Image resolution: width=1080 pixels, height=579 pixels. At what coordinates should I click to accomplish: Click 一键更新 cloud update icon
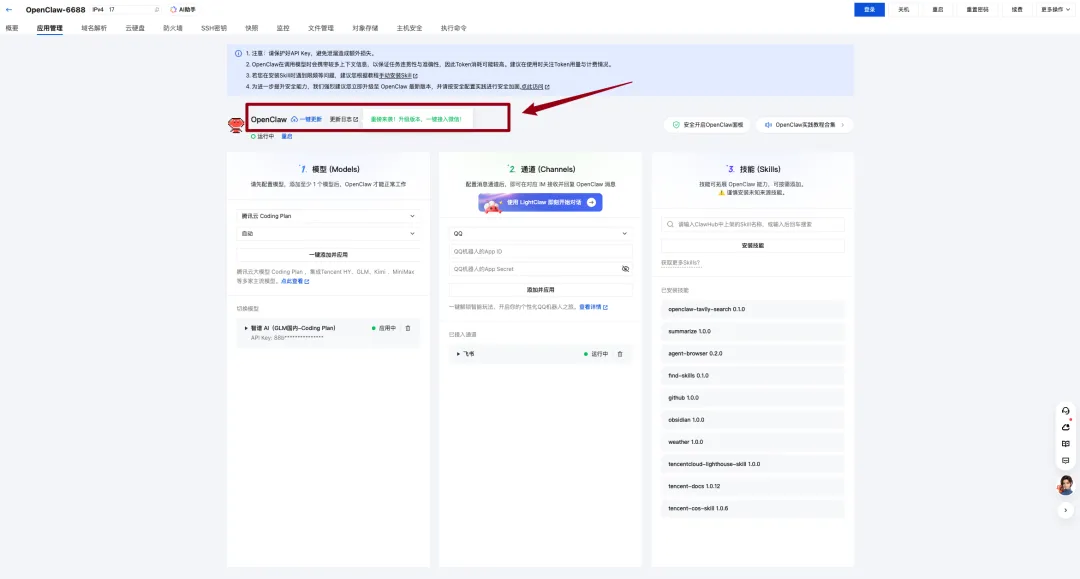(x=294, y=119)
